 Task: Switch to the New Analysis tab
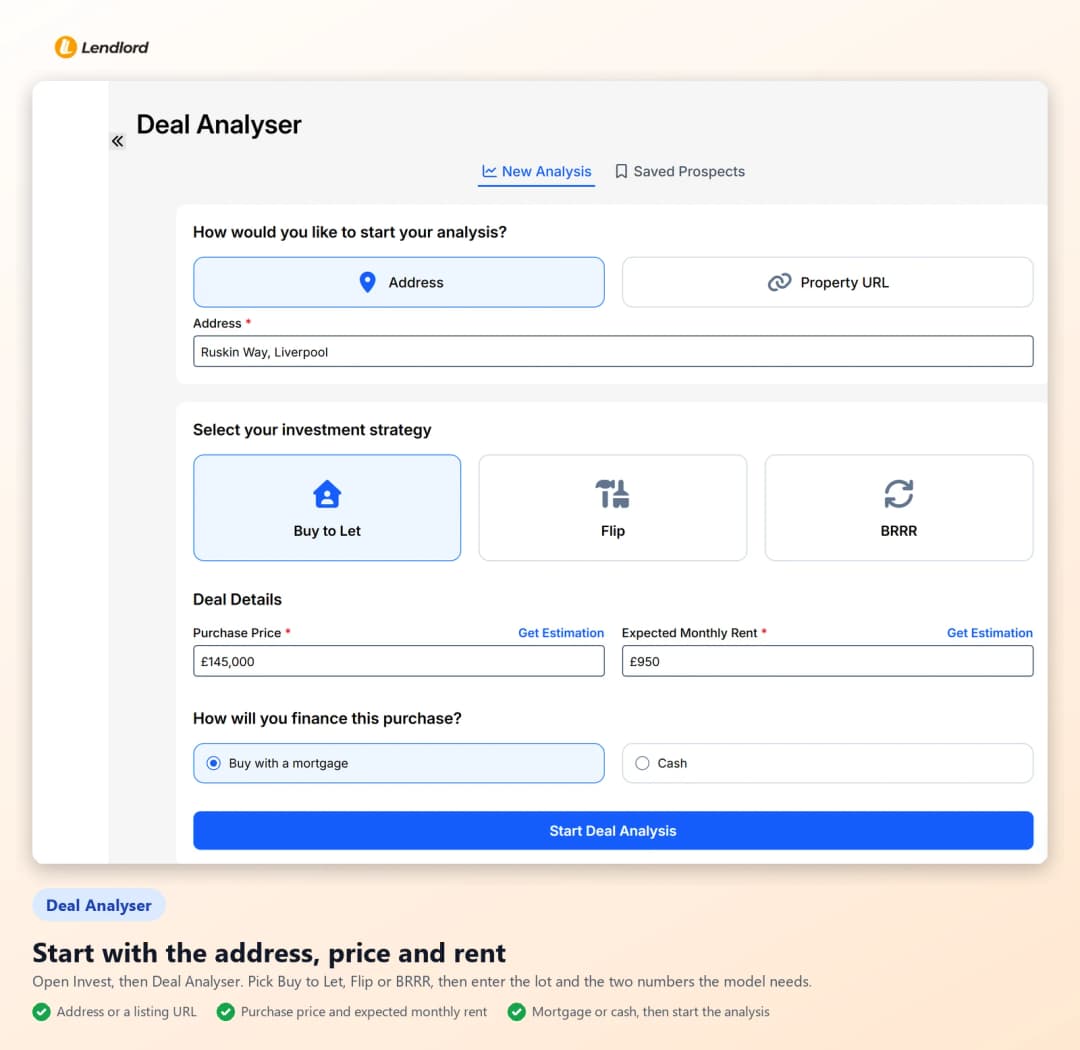(x=537, y=172)
